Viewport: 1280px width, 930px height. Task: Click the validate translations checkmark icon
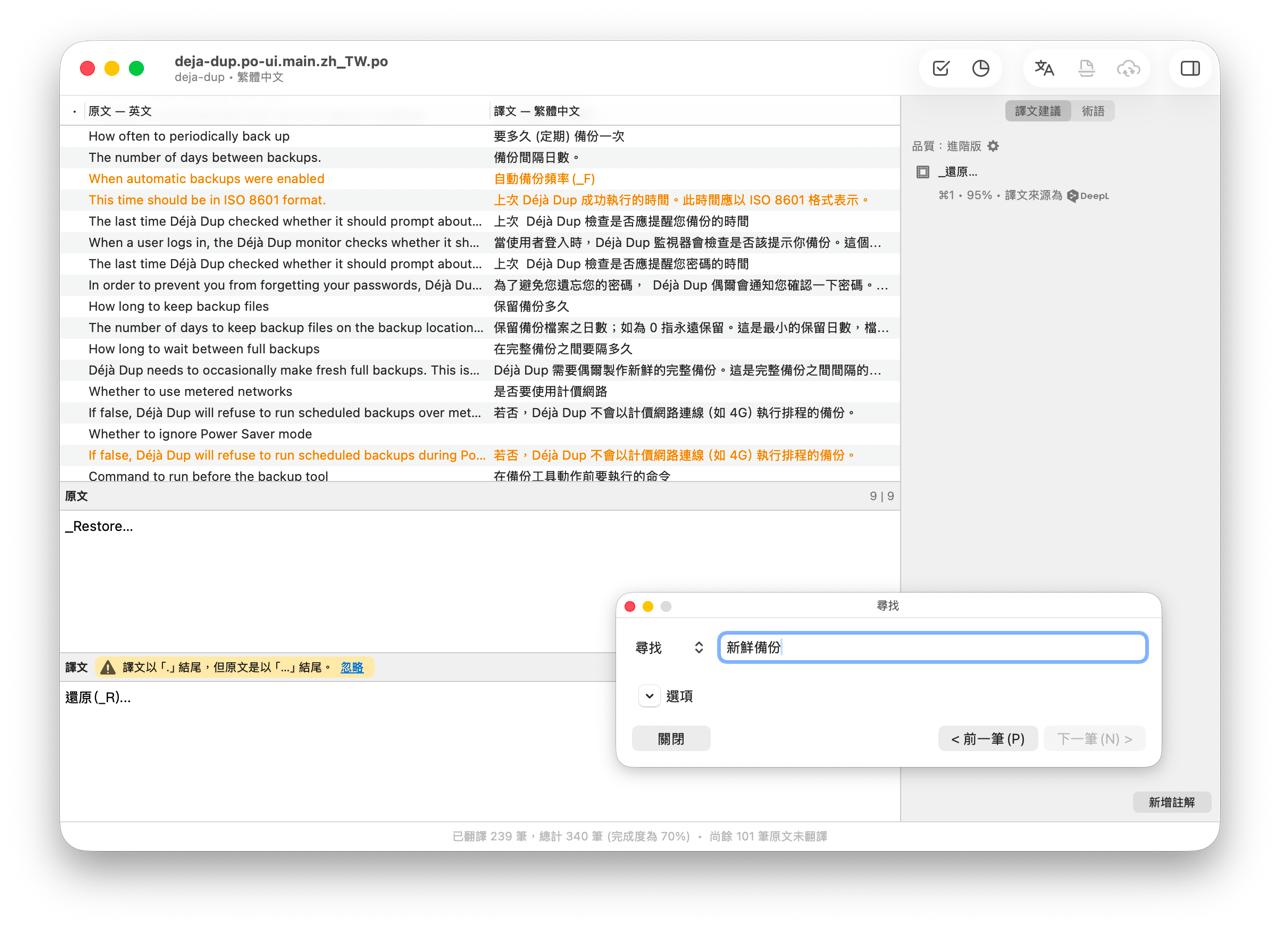941,68
